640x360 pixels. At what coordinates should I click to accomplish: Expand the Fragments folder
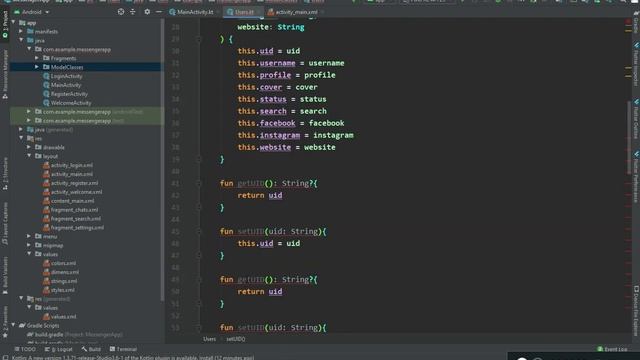37,58
